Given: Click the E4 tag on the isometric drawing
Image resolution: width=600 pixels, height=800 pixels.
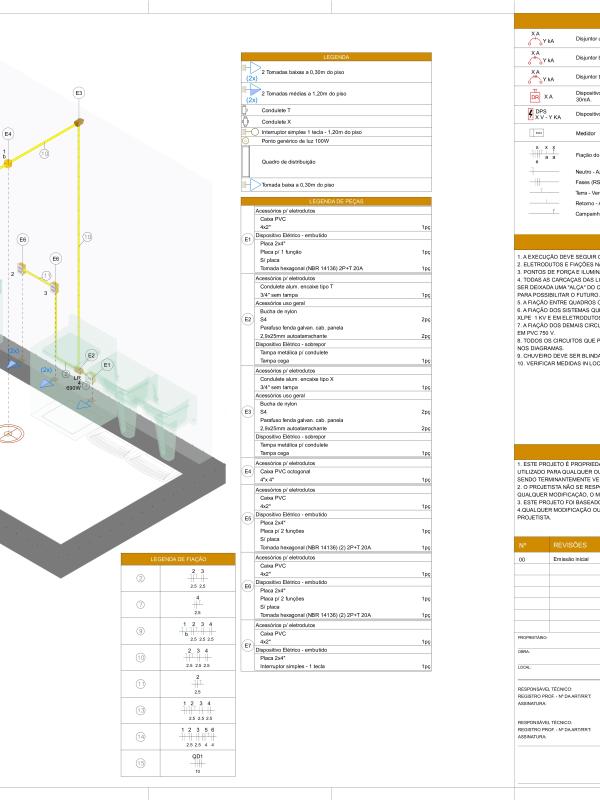Looking at the screenshot, I should pyautogui.click(x=8, y=134).
